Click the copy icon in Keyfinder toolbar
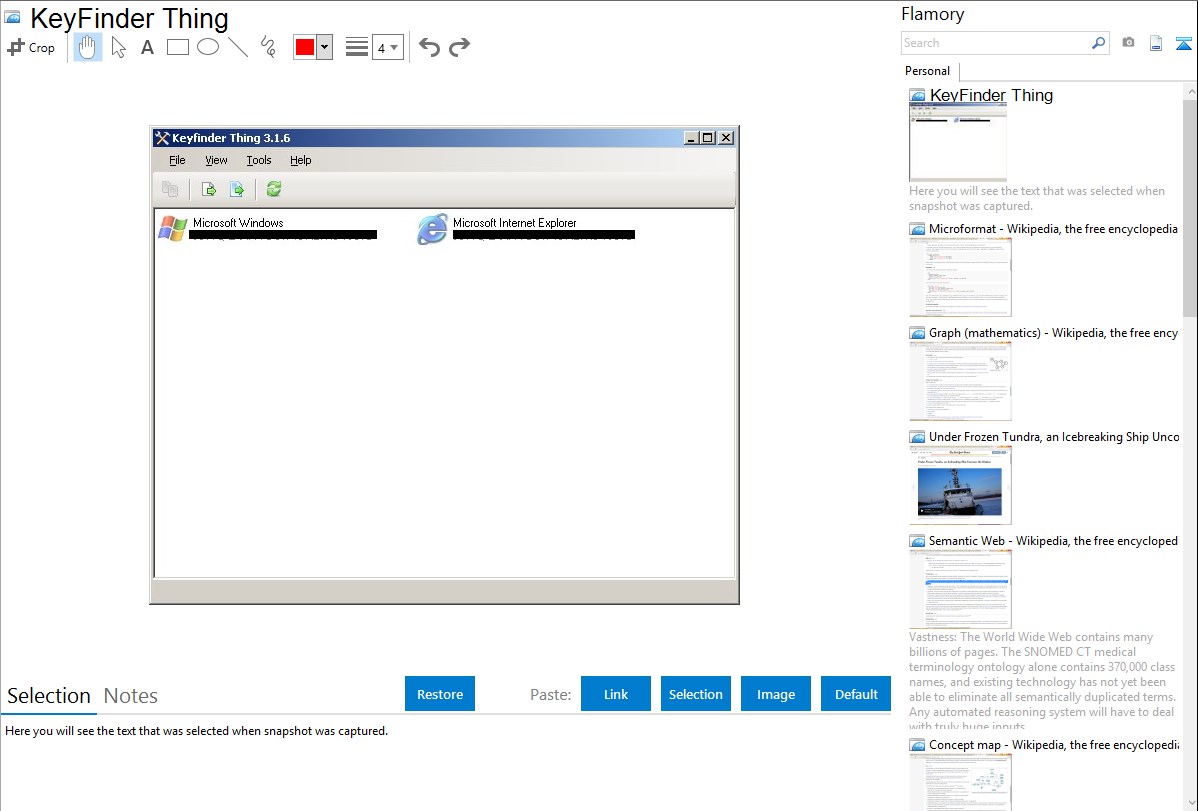1198x811 pixels. pyautogui.click(x=170, y=189)
